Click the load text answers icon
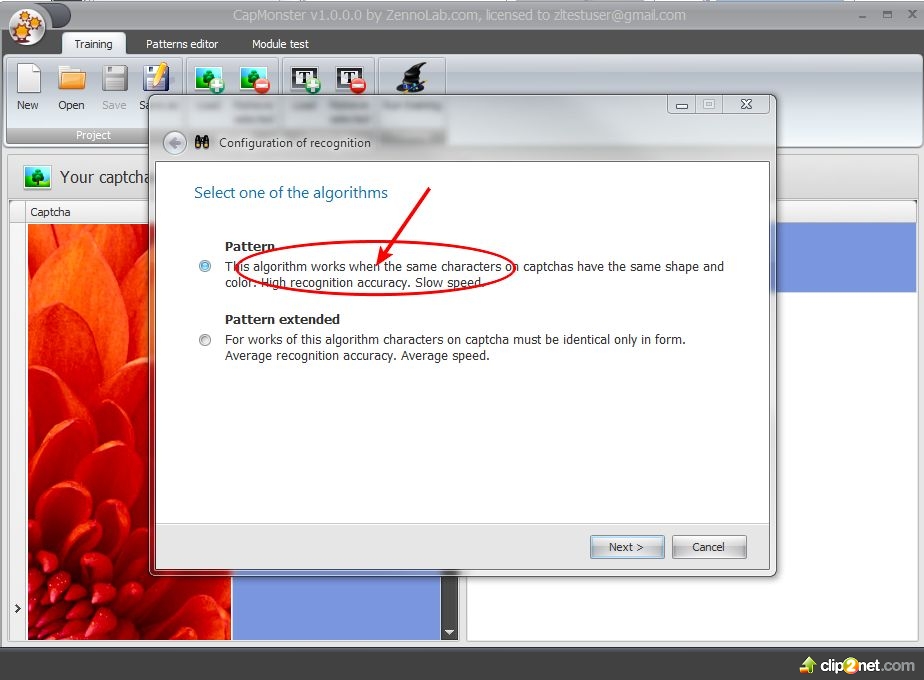 pyautogui.click(x=306, y=80)
